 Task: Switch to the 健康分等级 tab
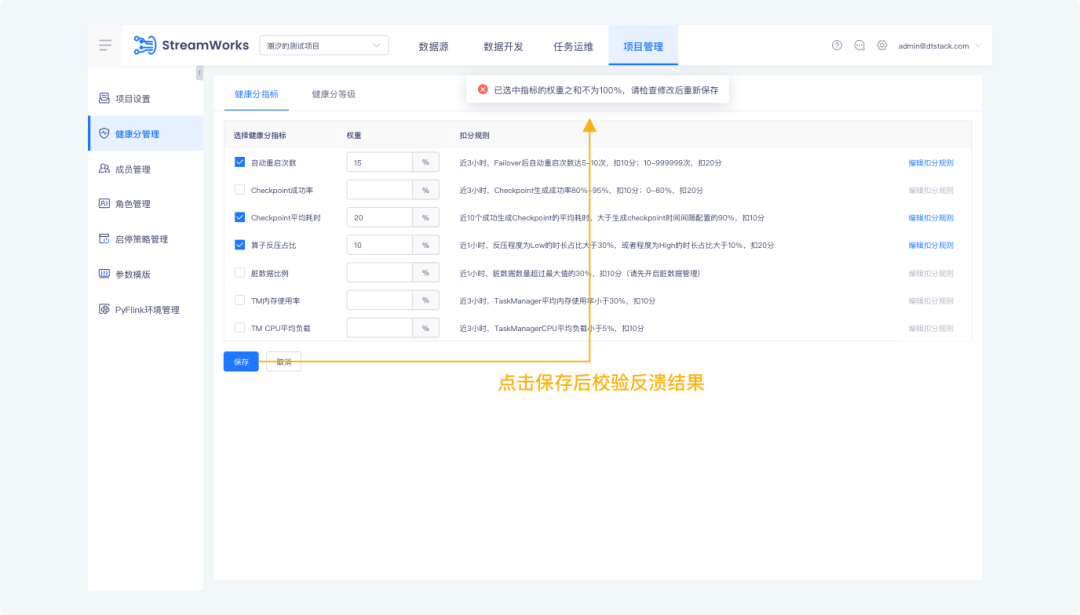point(333,94)
